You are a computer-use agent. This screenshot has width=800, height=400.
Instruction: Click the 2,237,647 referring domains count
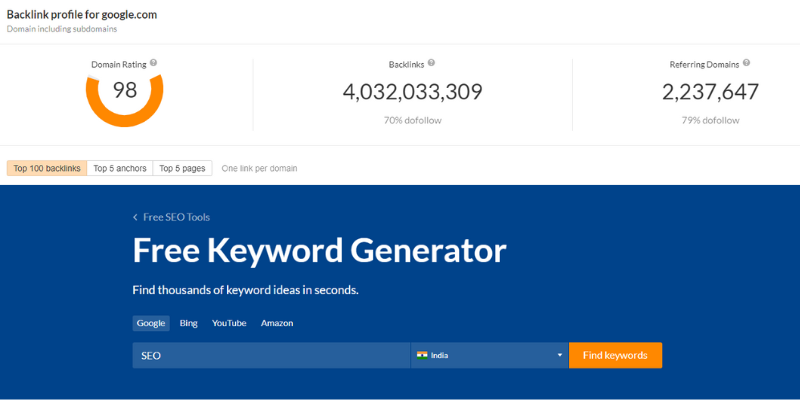[710, 92]
